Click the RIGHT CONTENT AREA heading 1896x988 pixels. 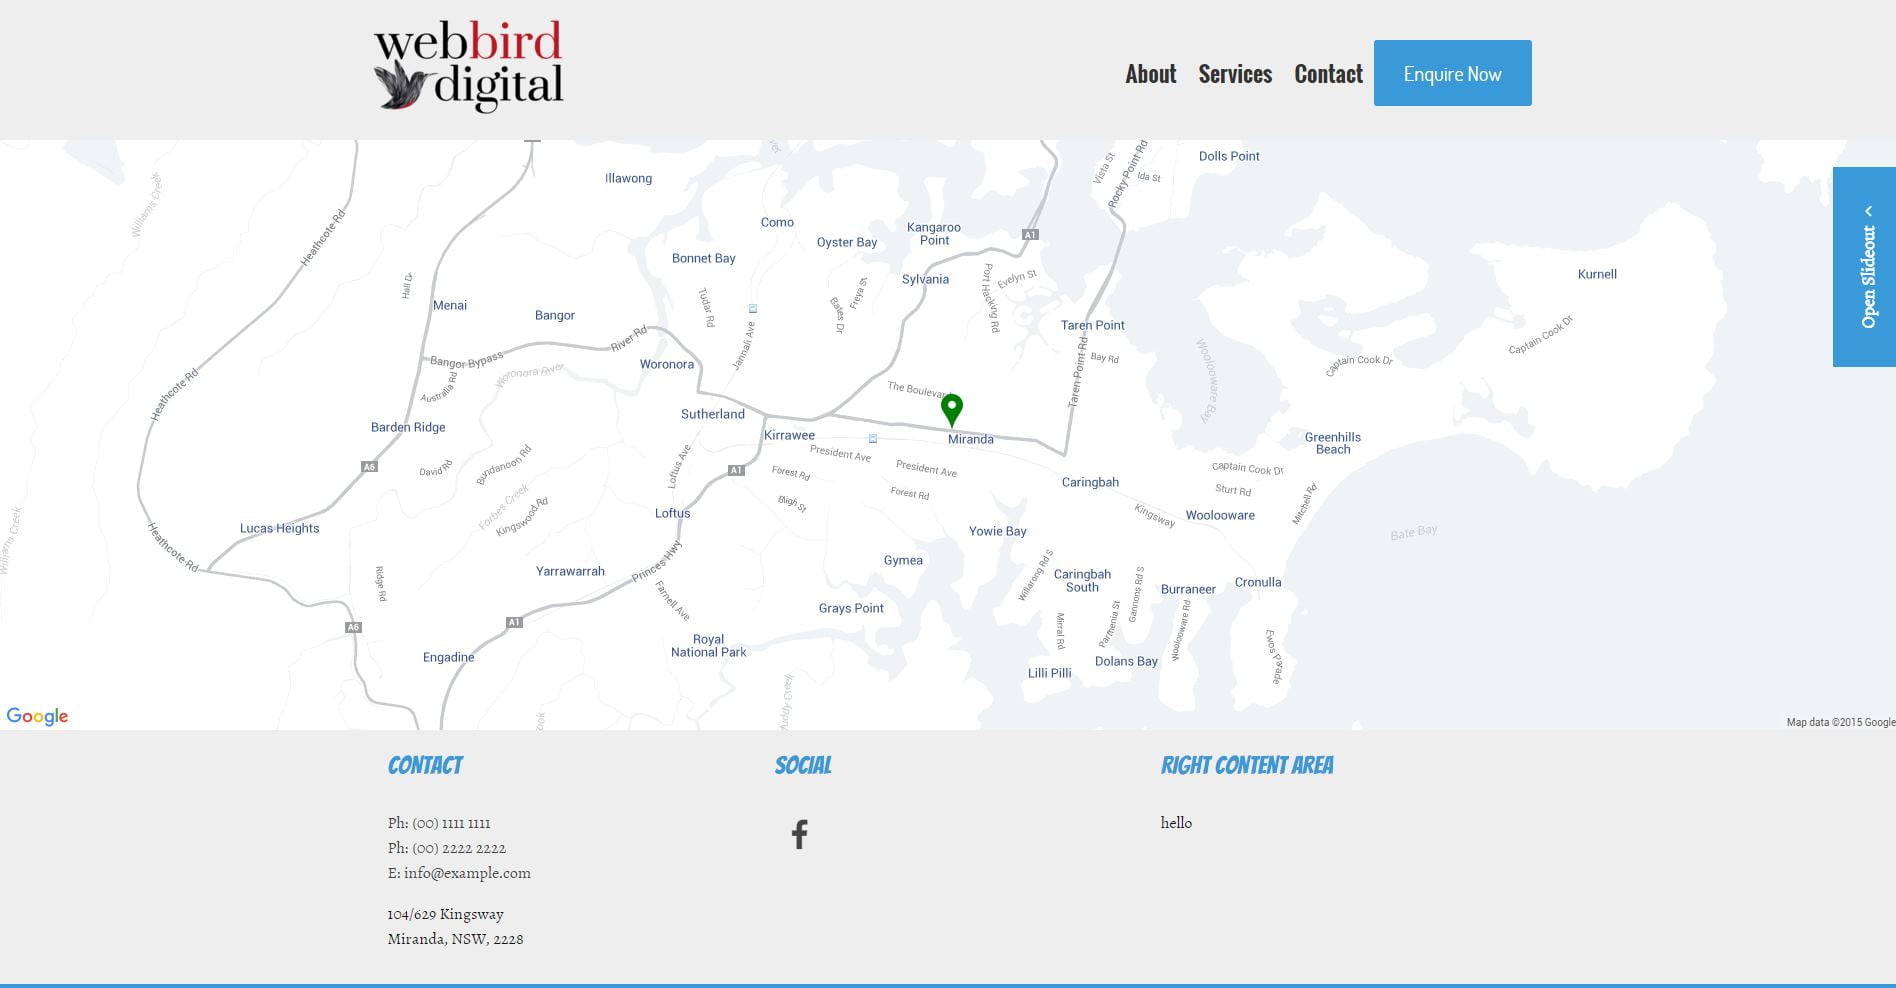click(1247, 765)
